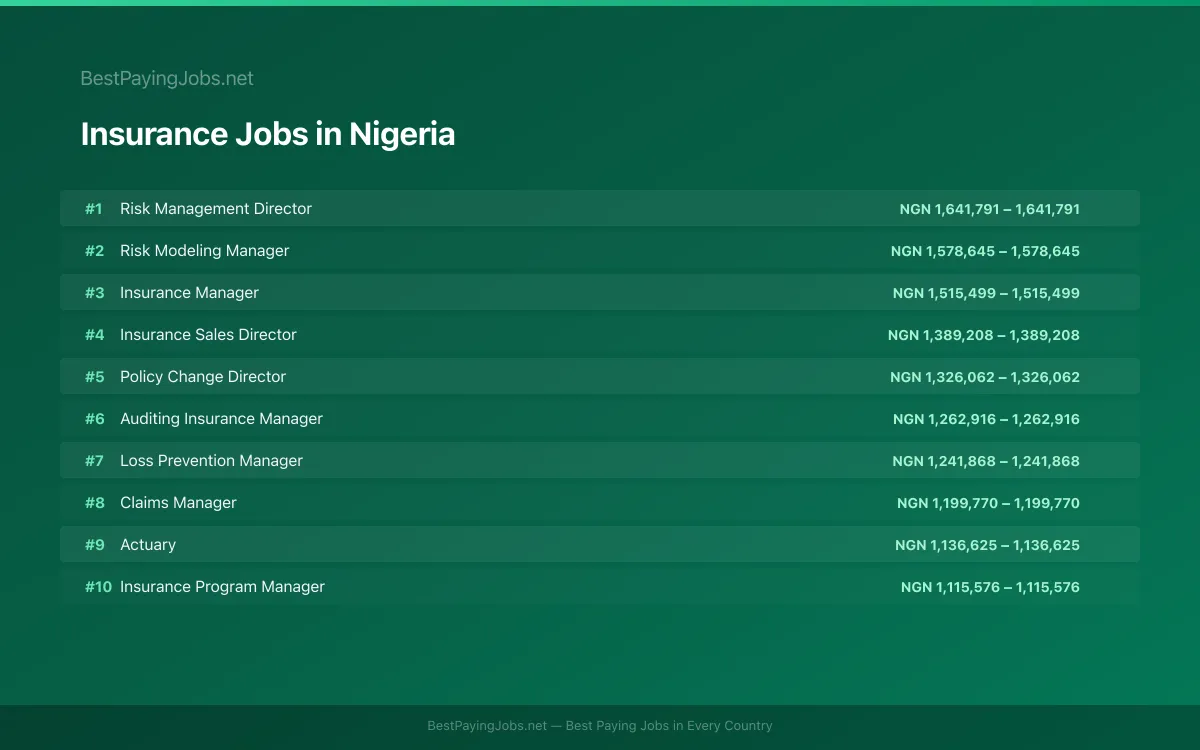Select the Risk Modeling Manager job title
The image size is (1200, 750).
click(204, 250)
